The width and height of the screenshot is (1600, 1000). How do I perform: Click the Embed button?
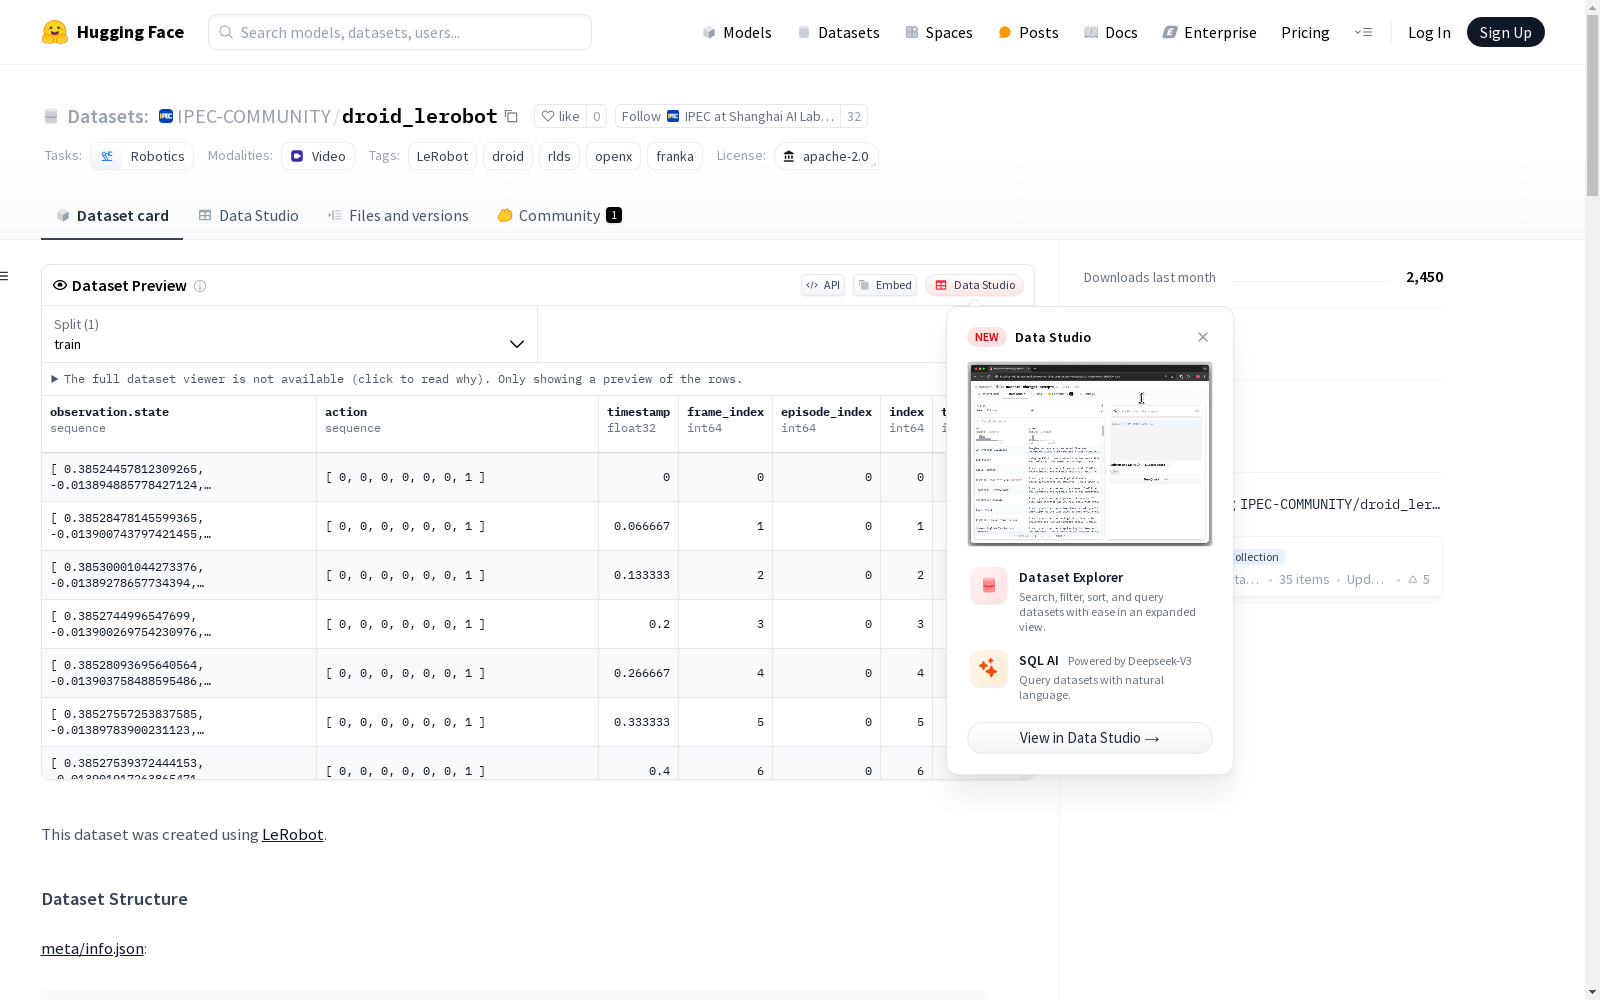[x=885, y=285]
